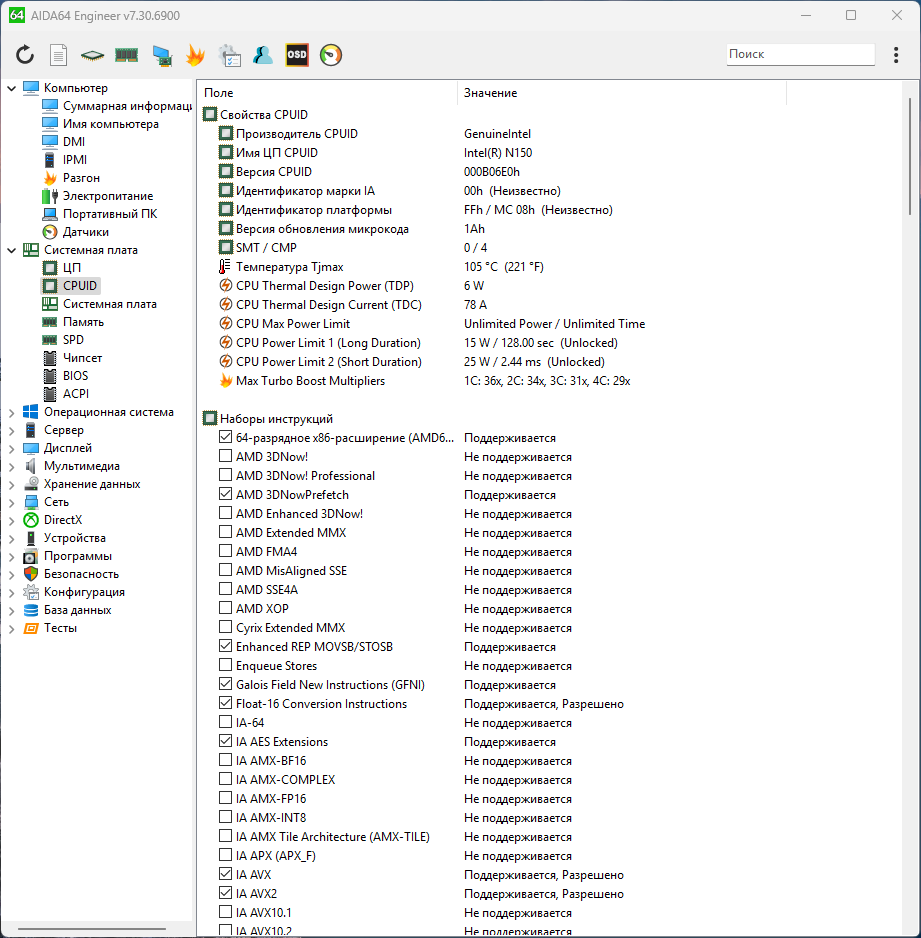Click the gauge icon in toolbar
This screenshot has width=921, height=938.
[331, 55]
